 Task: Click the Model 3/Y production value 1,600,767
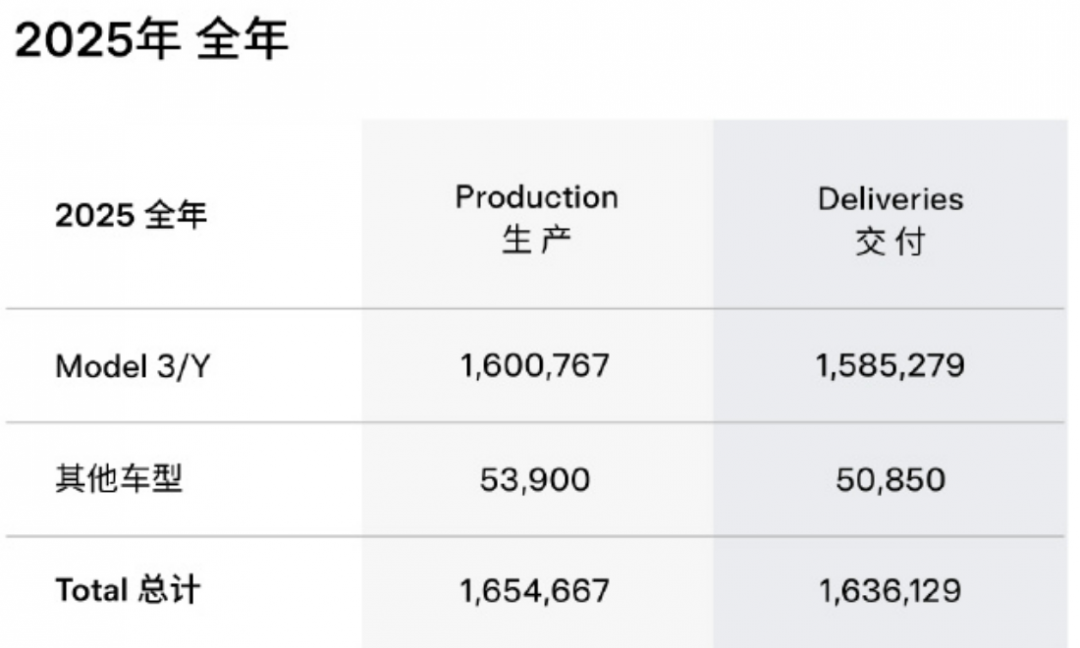534,366
